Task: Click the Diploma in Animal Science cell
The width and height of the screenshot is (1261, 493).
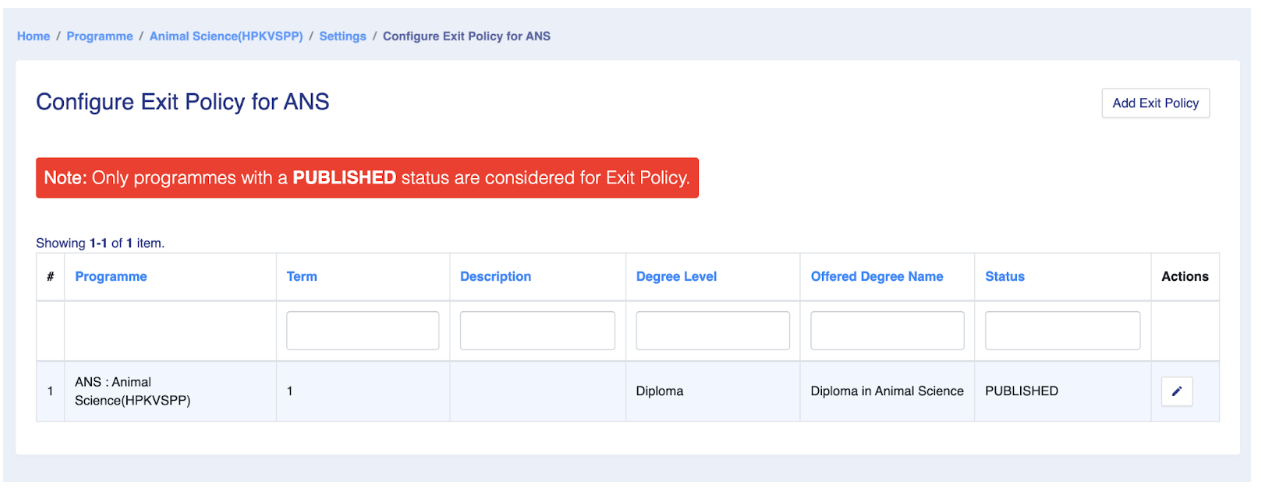Action: click(887, 391)
